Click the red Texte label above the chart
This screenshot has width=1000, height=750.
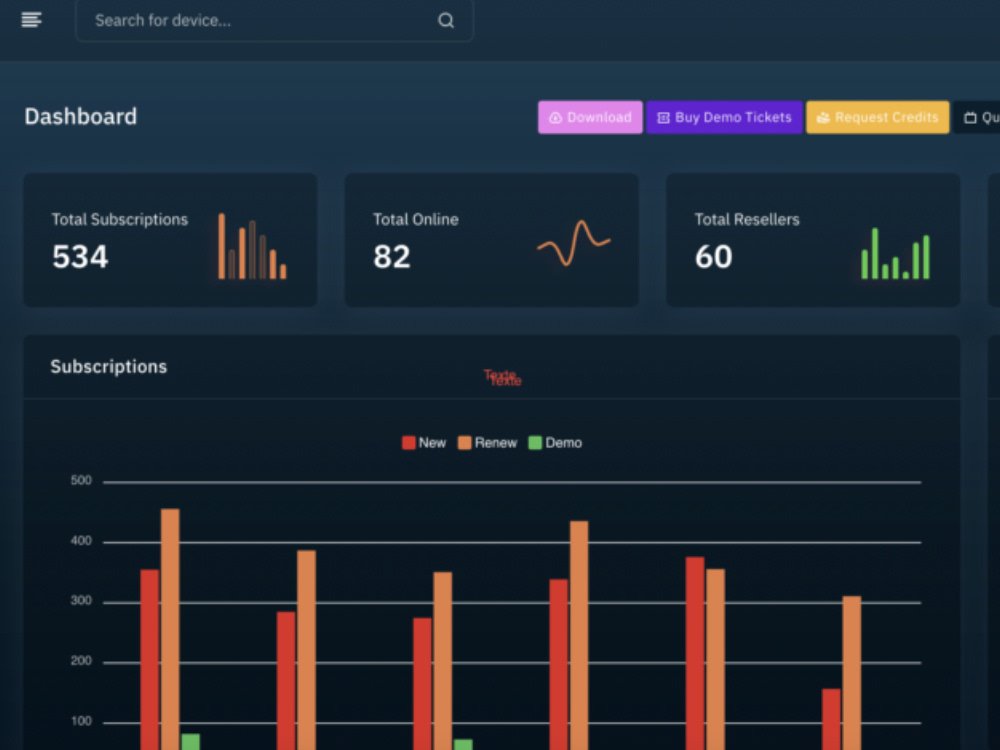(502, 377)
